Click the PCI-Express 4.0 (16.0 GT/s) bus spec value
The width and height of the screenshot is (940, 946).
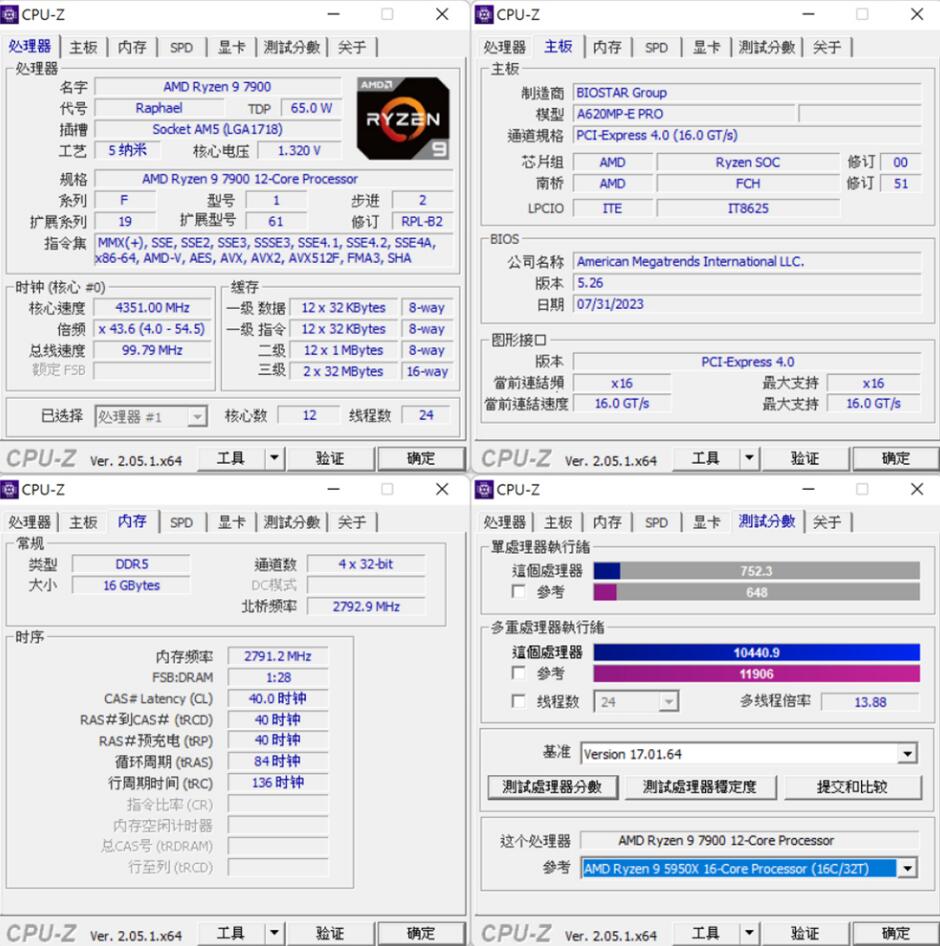pyautogui.click(x=747, y=135)
